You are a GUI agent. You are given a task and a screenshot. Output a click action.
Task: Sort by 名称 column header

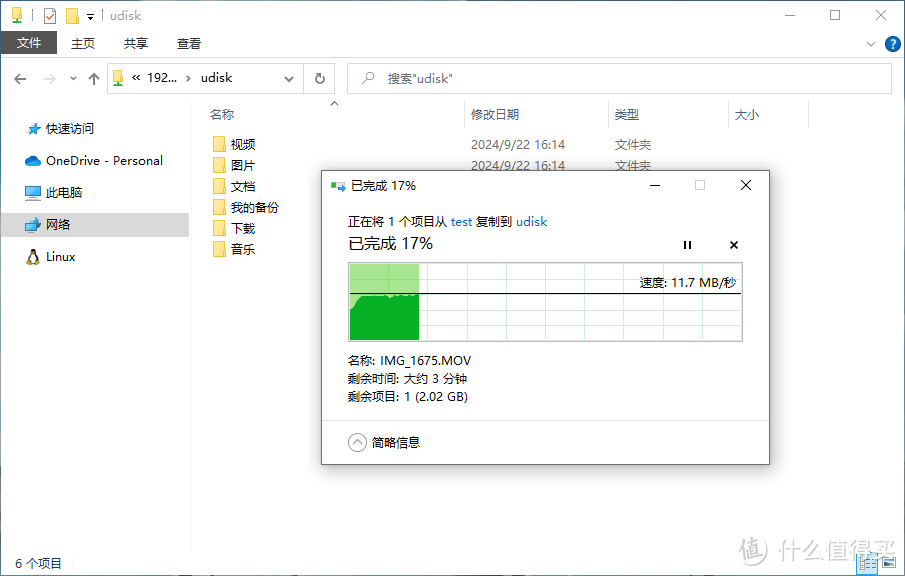tap(222, 114)
